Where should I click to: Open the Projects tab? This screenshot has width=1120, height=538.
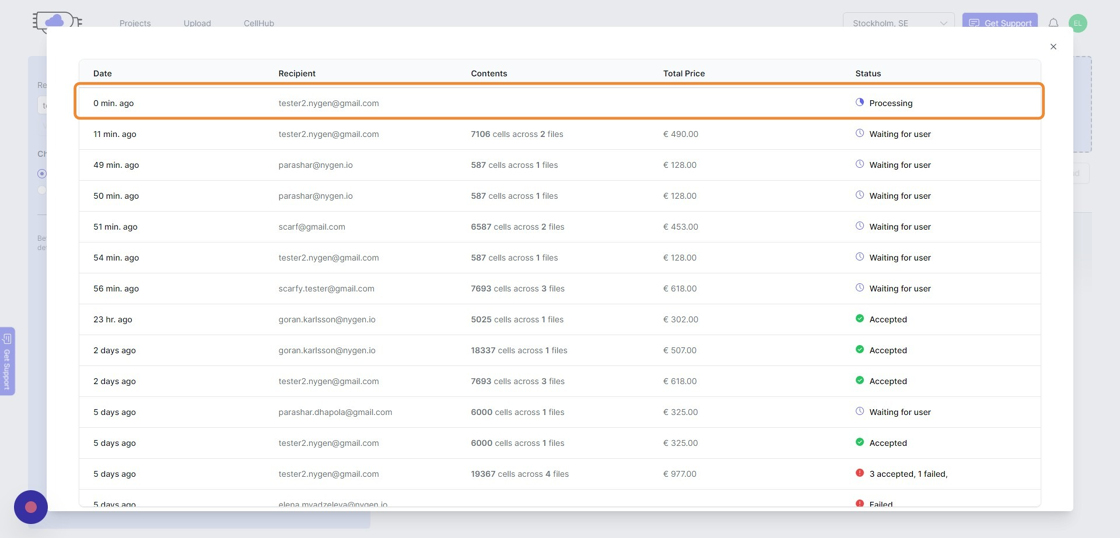(x=135, y=23)
